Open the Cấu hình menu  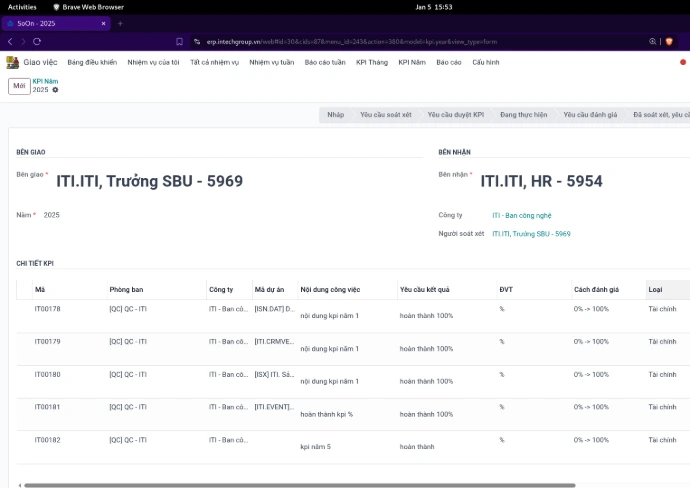point(486,62)
